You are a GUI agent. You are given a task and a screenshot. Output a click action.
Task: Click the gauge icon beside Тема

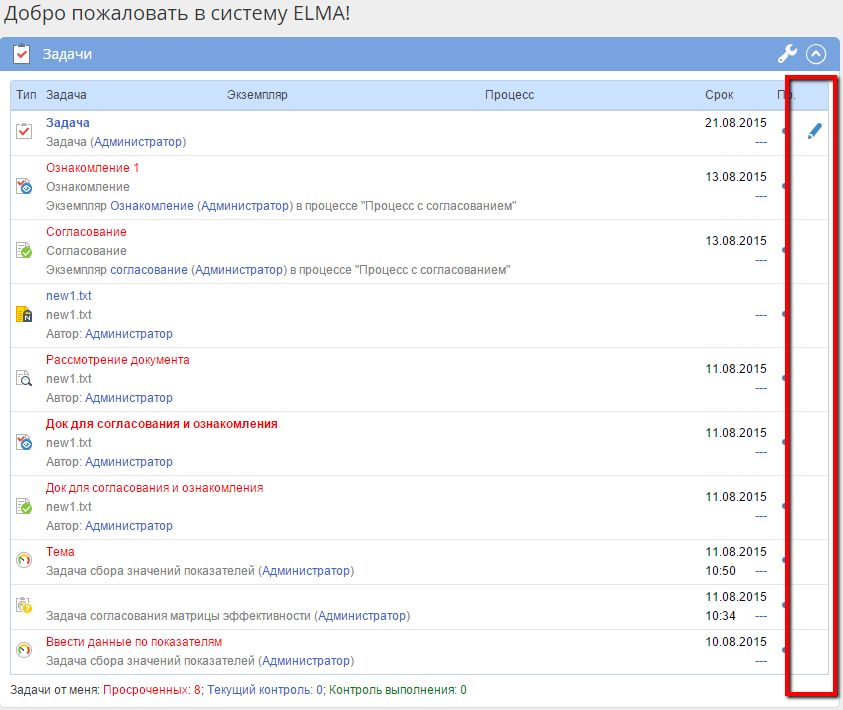tap(25, 561)
